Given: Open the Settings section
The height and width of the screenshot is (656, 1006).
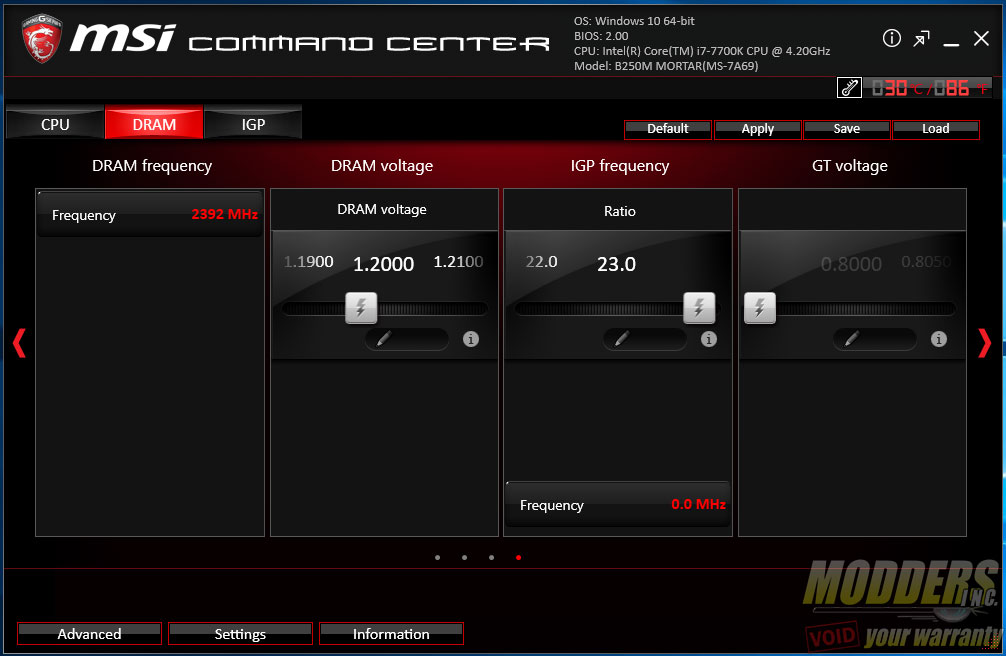Looking at the screenshot, I should (x=240, y=634).
